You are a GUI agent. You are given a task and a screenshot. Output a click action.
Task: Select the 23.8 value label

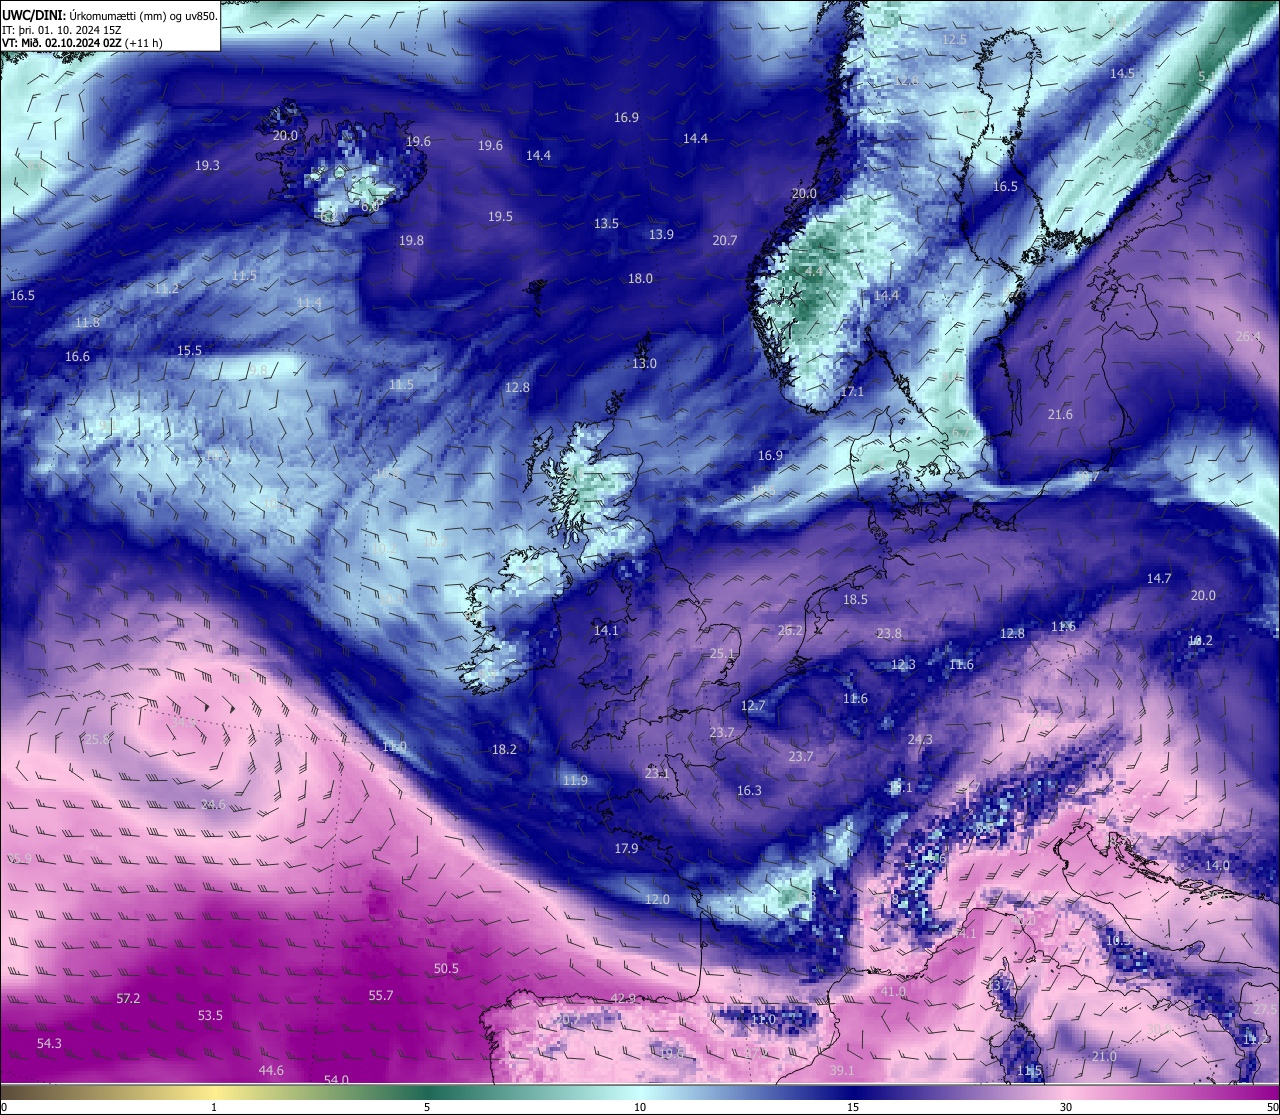click(889, 633)
